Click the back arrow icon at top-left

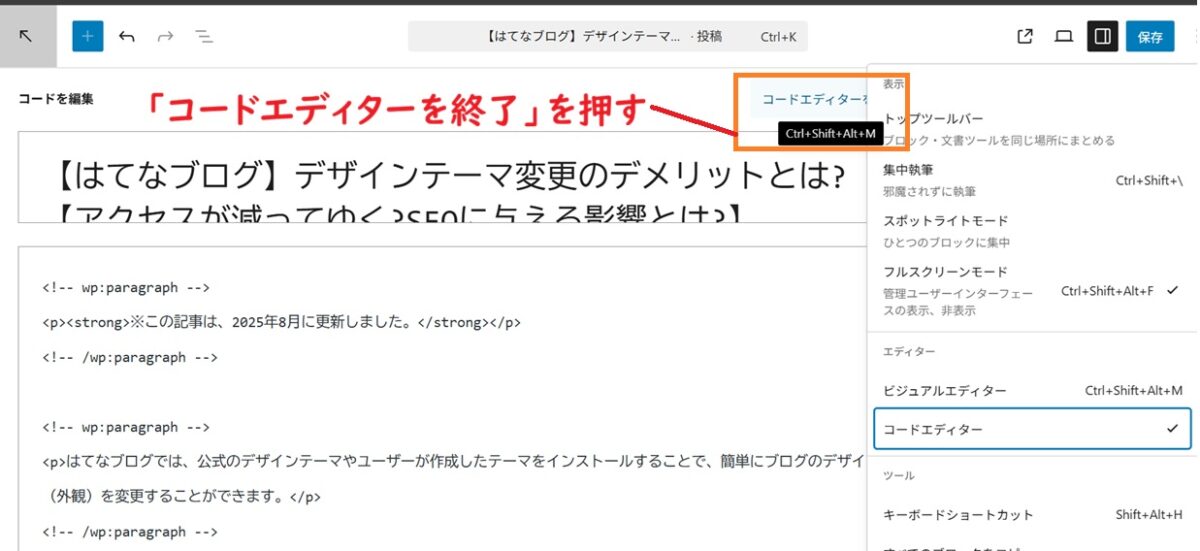[x=27, y=36]
